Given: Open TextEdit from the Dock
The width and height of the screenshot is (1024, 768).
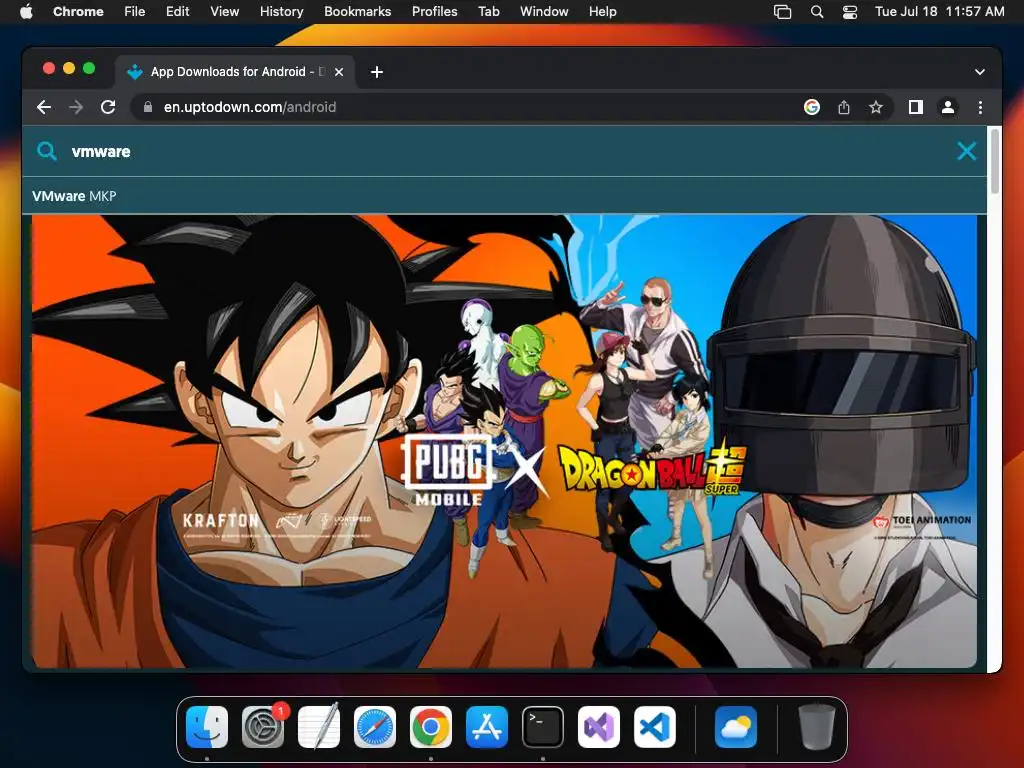Looking at the screenshot, I should coord(319,727).
